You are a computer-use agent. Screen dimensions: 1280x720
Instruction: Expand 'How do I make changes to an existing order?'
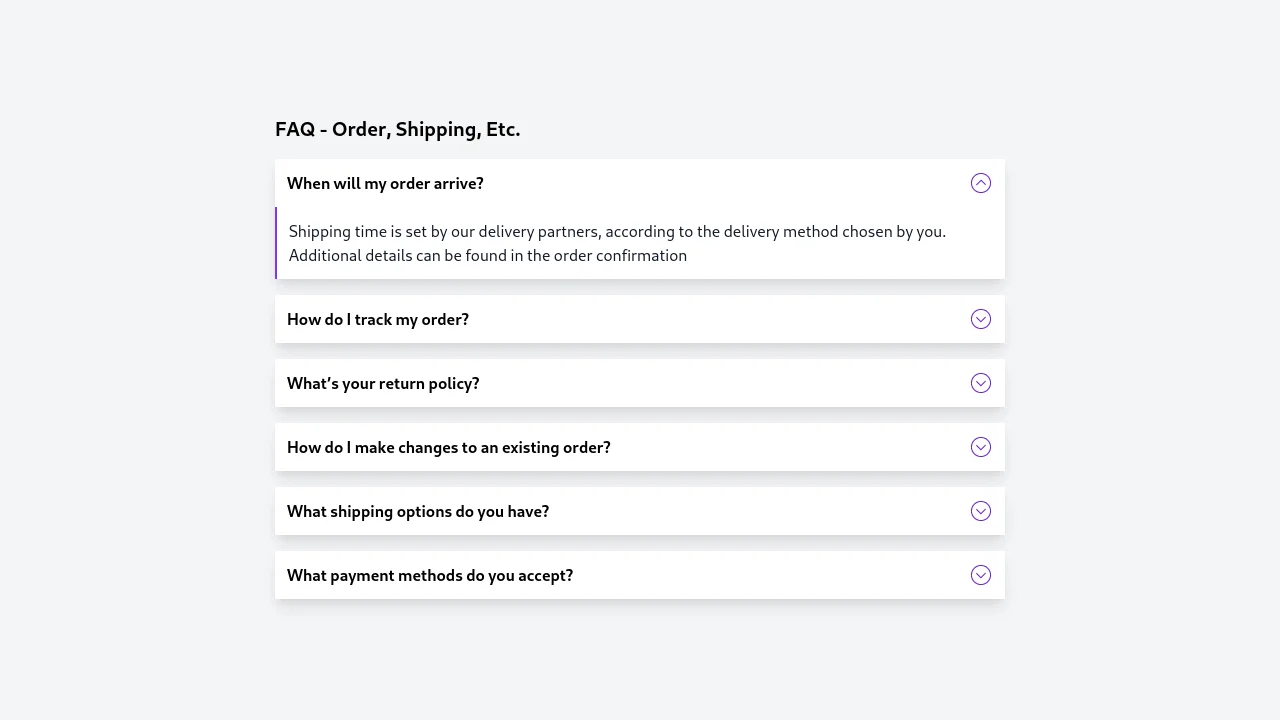tap(448, 447)
